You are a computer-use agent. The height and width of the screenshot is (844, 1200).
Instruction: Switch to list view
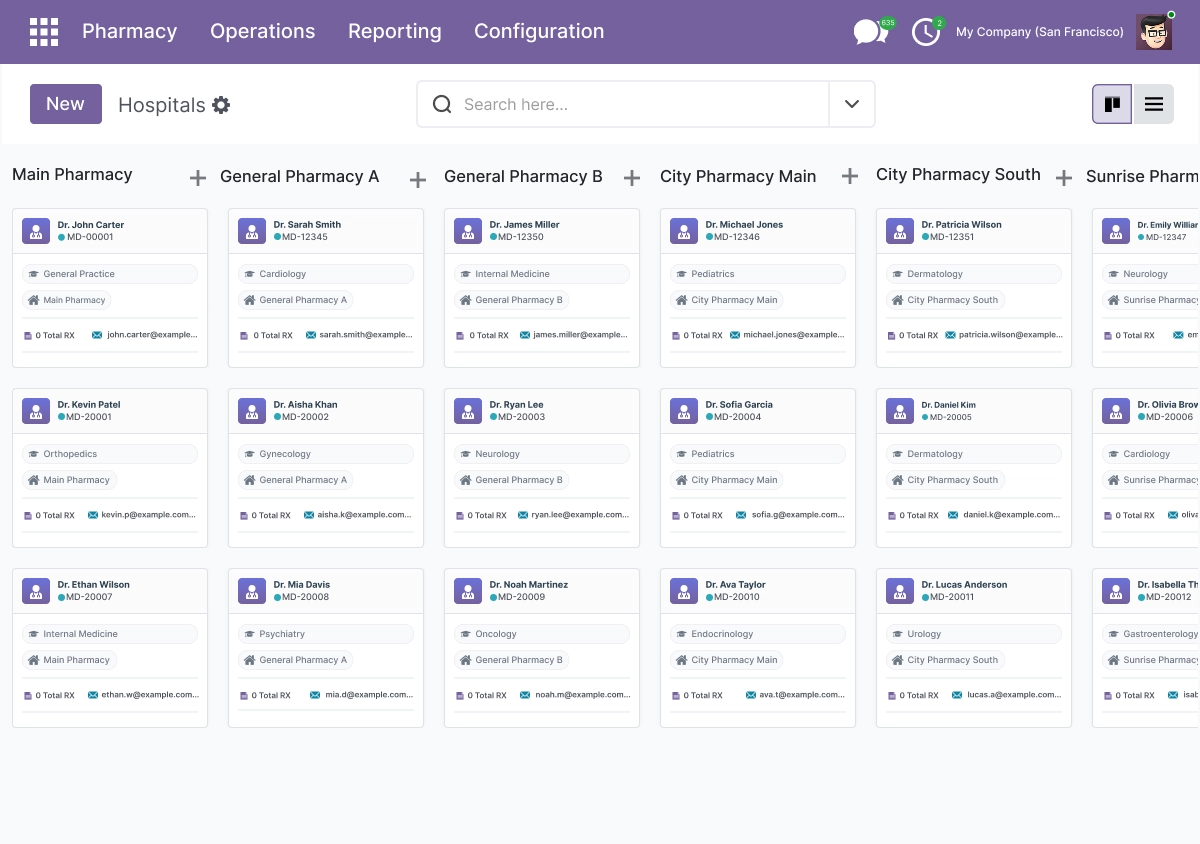(x=1153, y=104)
